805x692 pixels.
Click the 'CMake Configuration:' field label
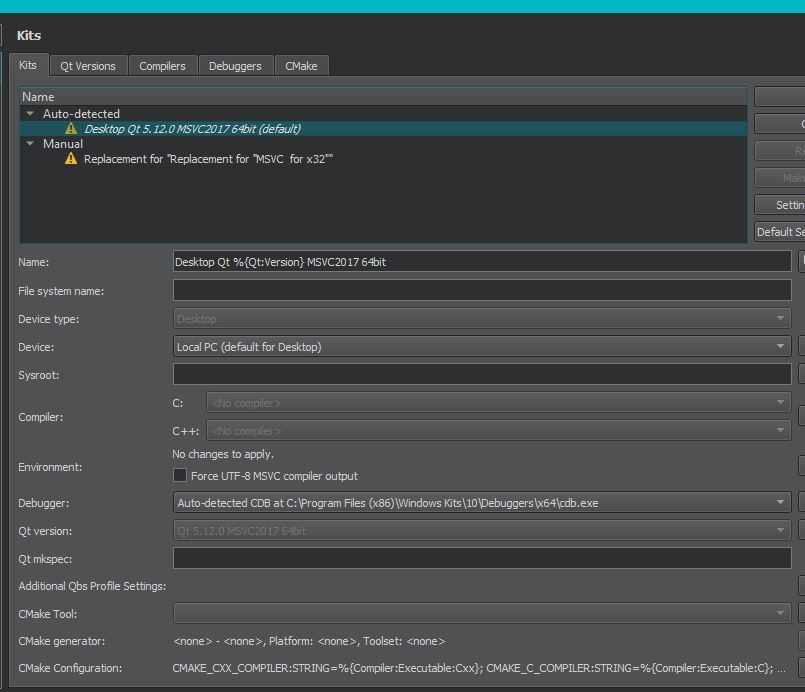tap(70, 668)
